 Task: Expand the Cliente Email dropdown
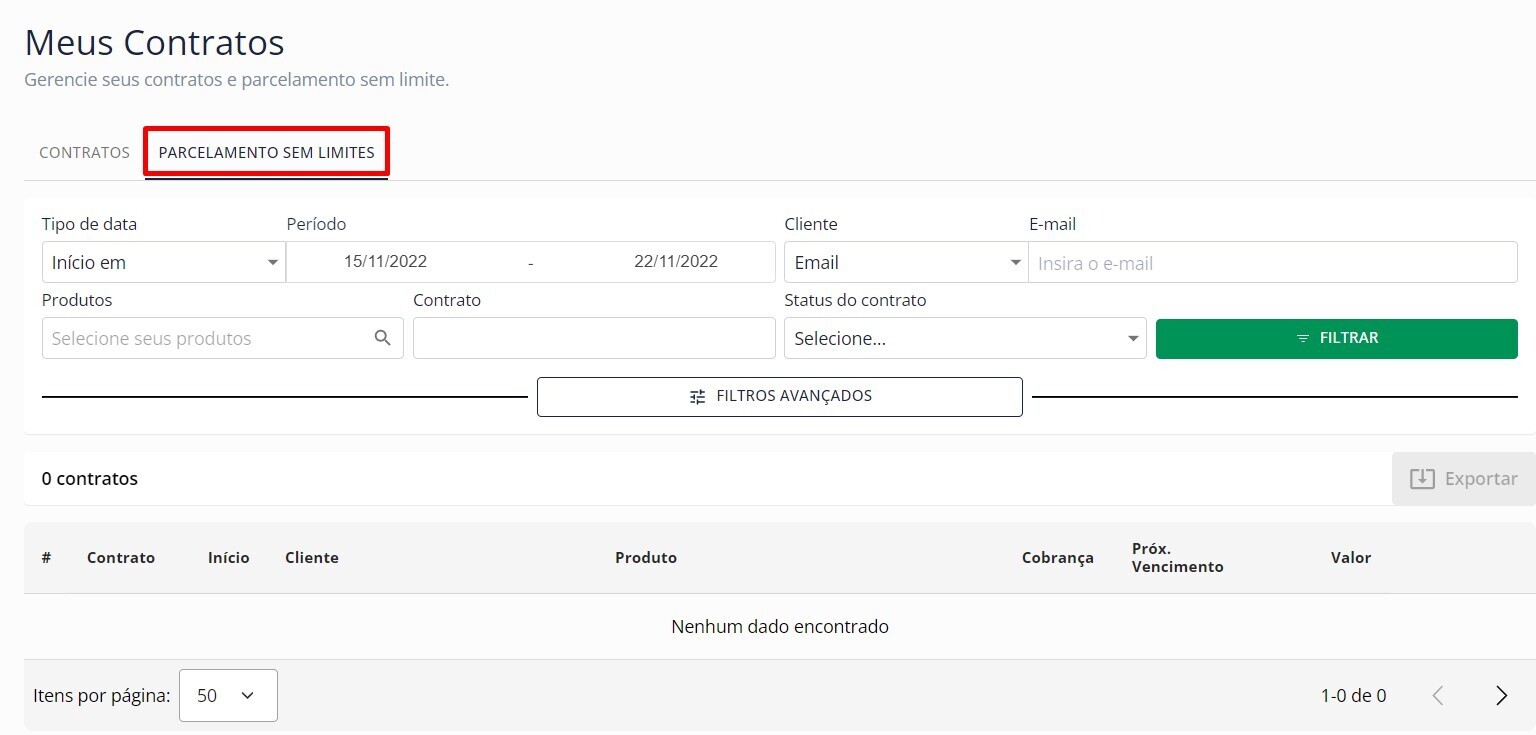(904, 262)
